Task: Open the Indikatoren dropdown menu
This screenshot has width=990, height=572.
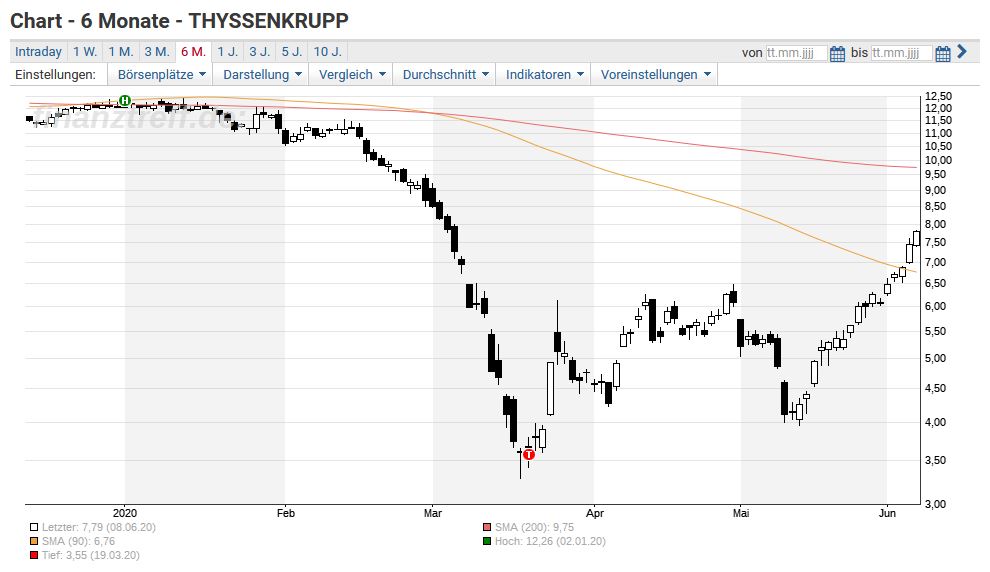Action: click(x=544, y=74)
